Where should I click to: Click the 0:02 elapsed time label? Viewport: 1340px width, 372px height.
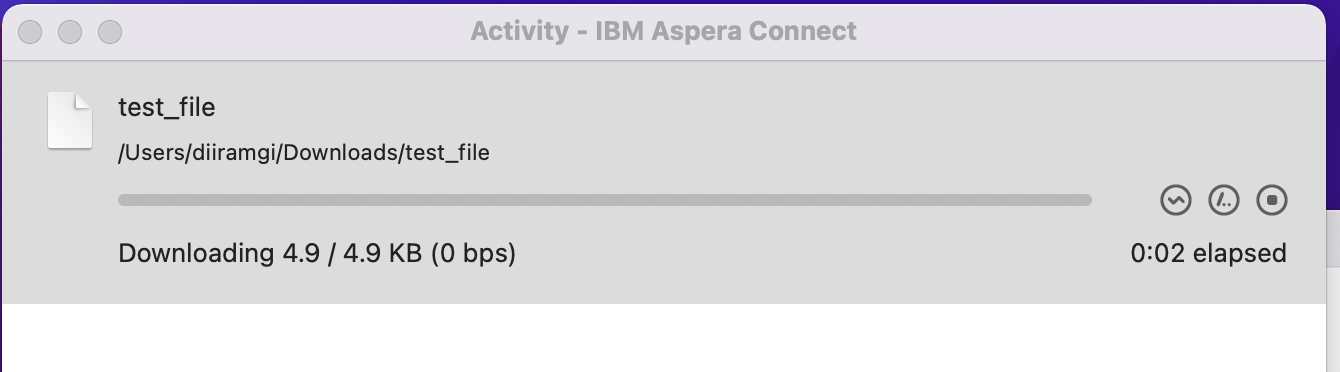[x=1209, y=253]
